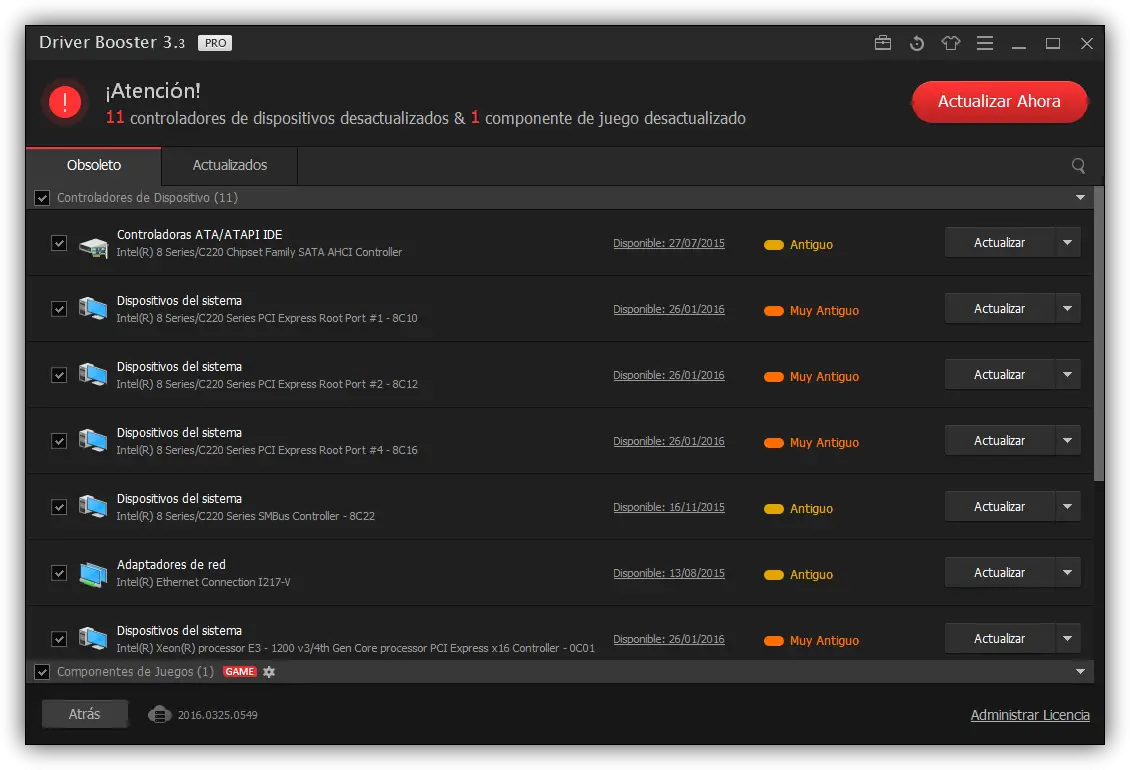Click the search magnifier icon
1130x770 pixels.
(1078, 166)
